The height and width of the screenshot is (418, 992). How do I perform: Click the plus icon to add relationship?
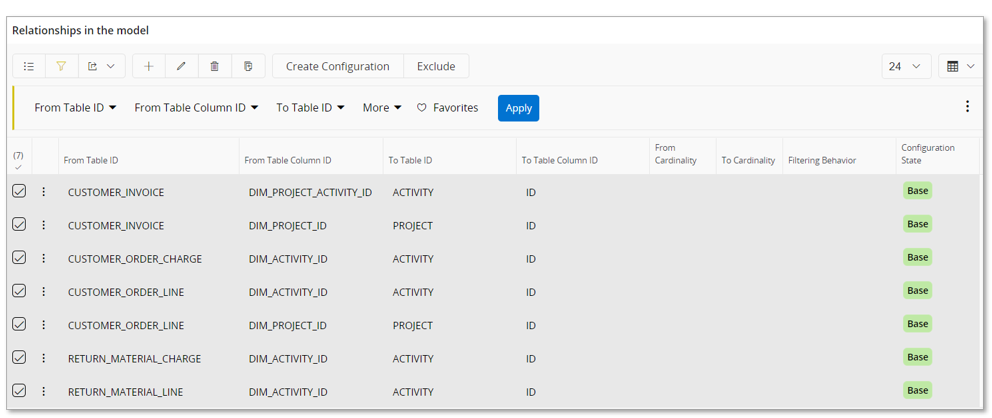[148, 67]
